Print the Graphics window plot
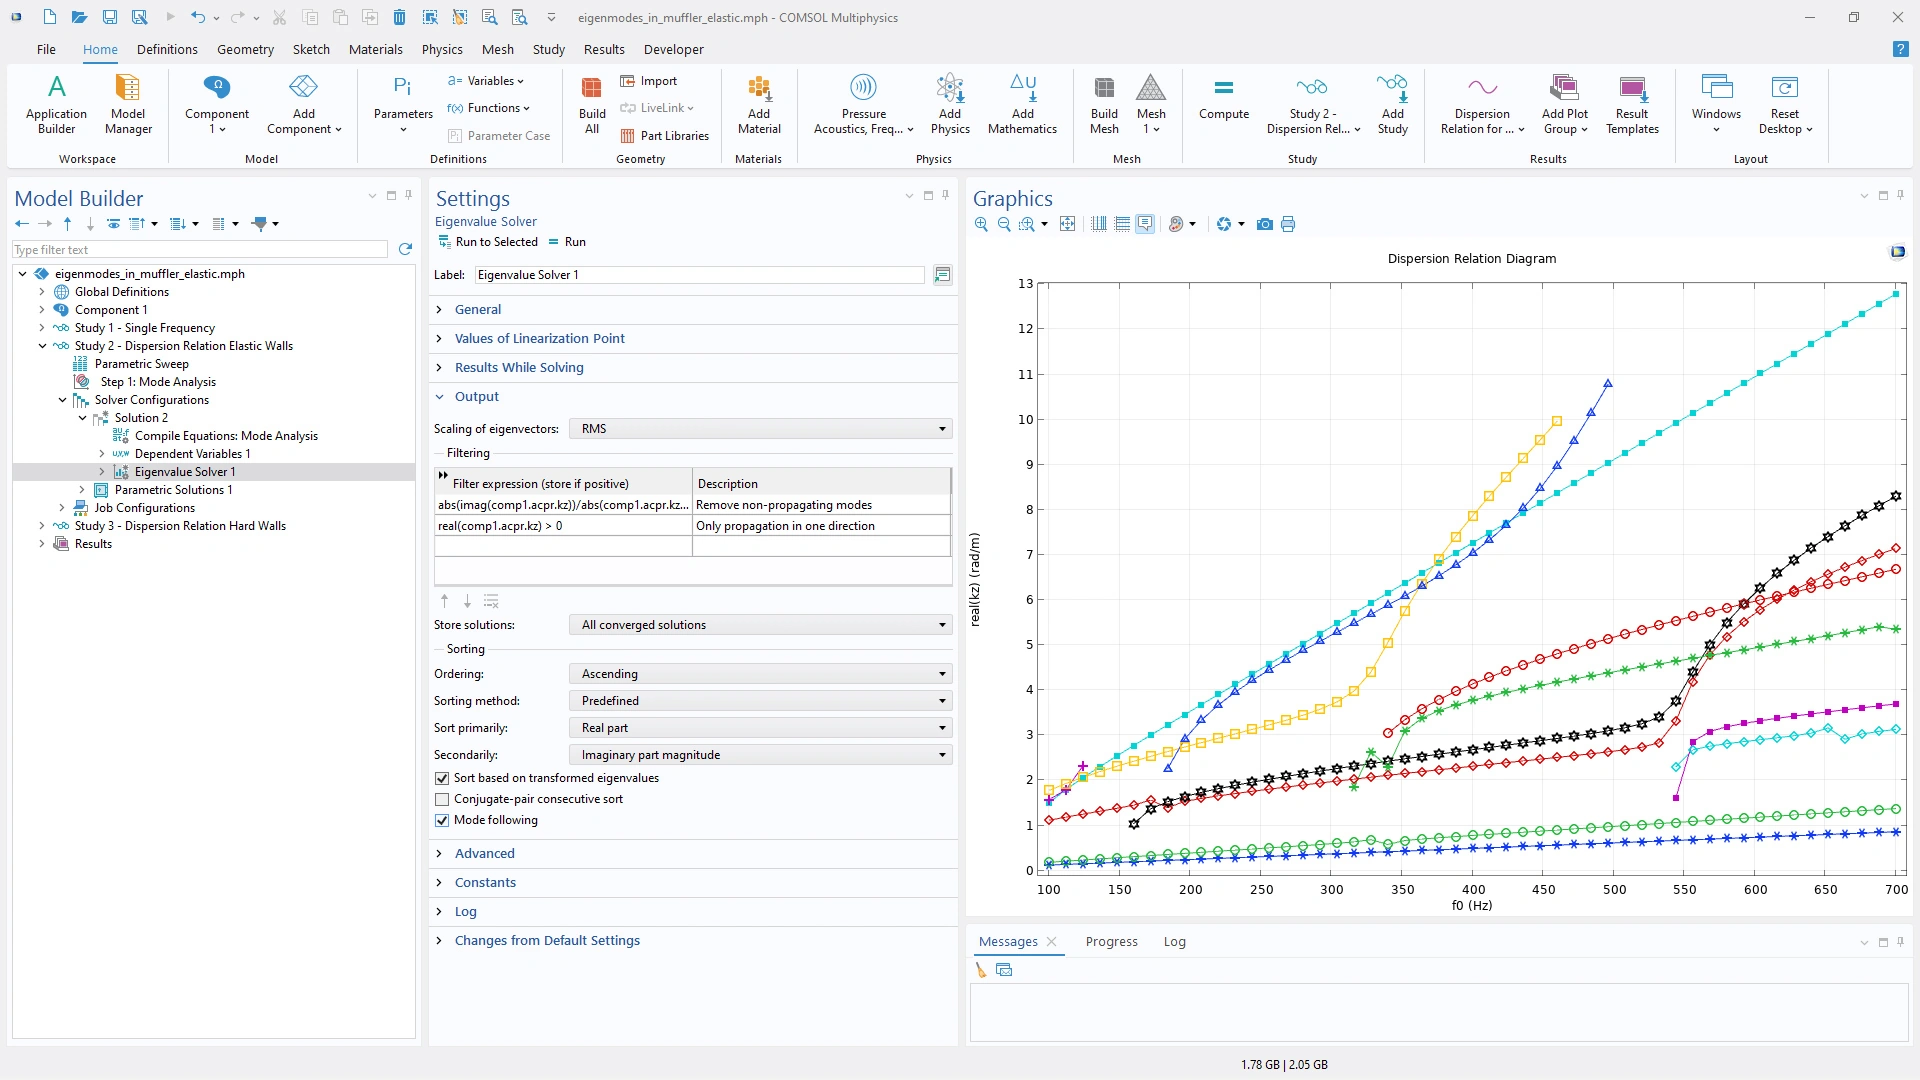The height and width of the screenshot is (1080, 1920). (x=1288, y=224)
